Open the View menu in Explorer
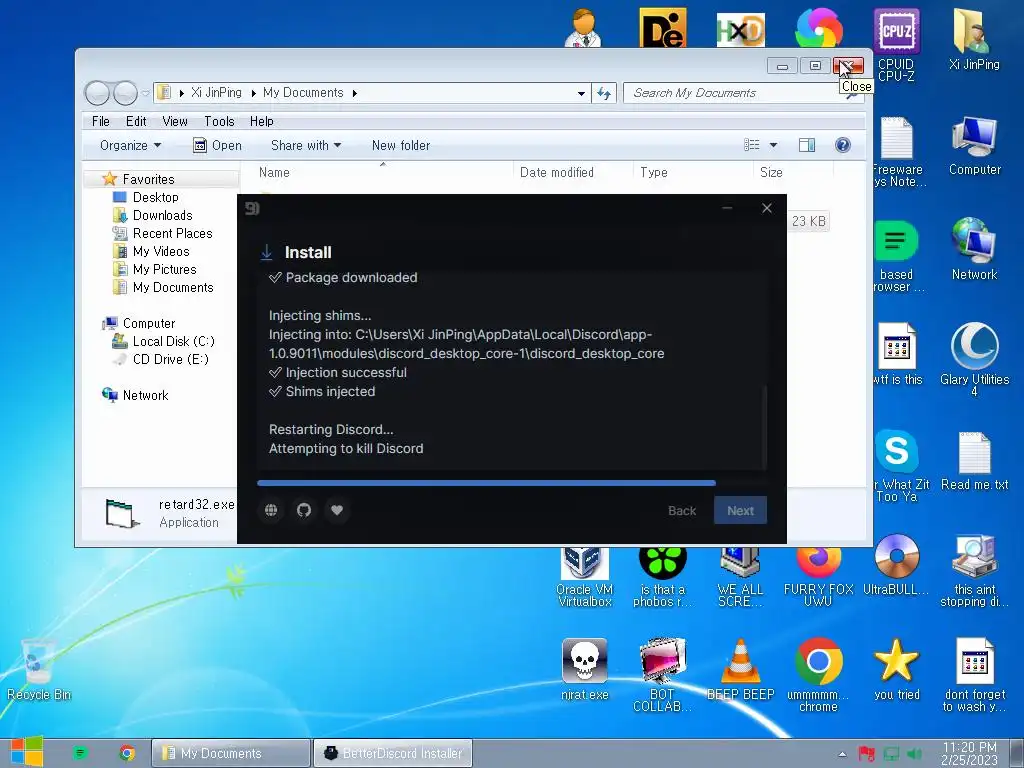The width and height of the screenshot is (1024, 768). tap(174, 121)
